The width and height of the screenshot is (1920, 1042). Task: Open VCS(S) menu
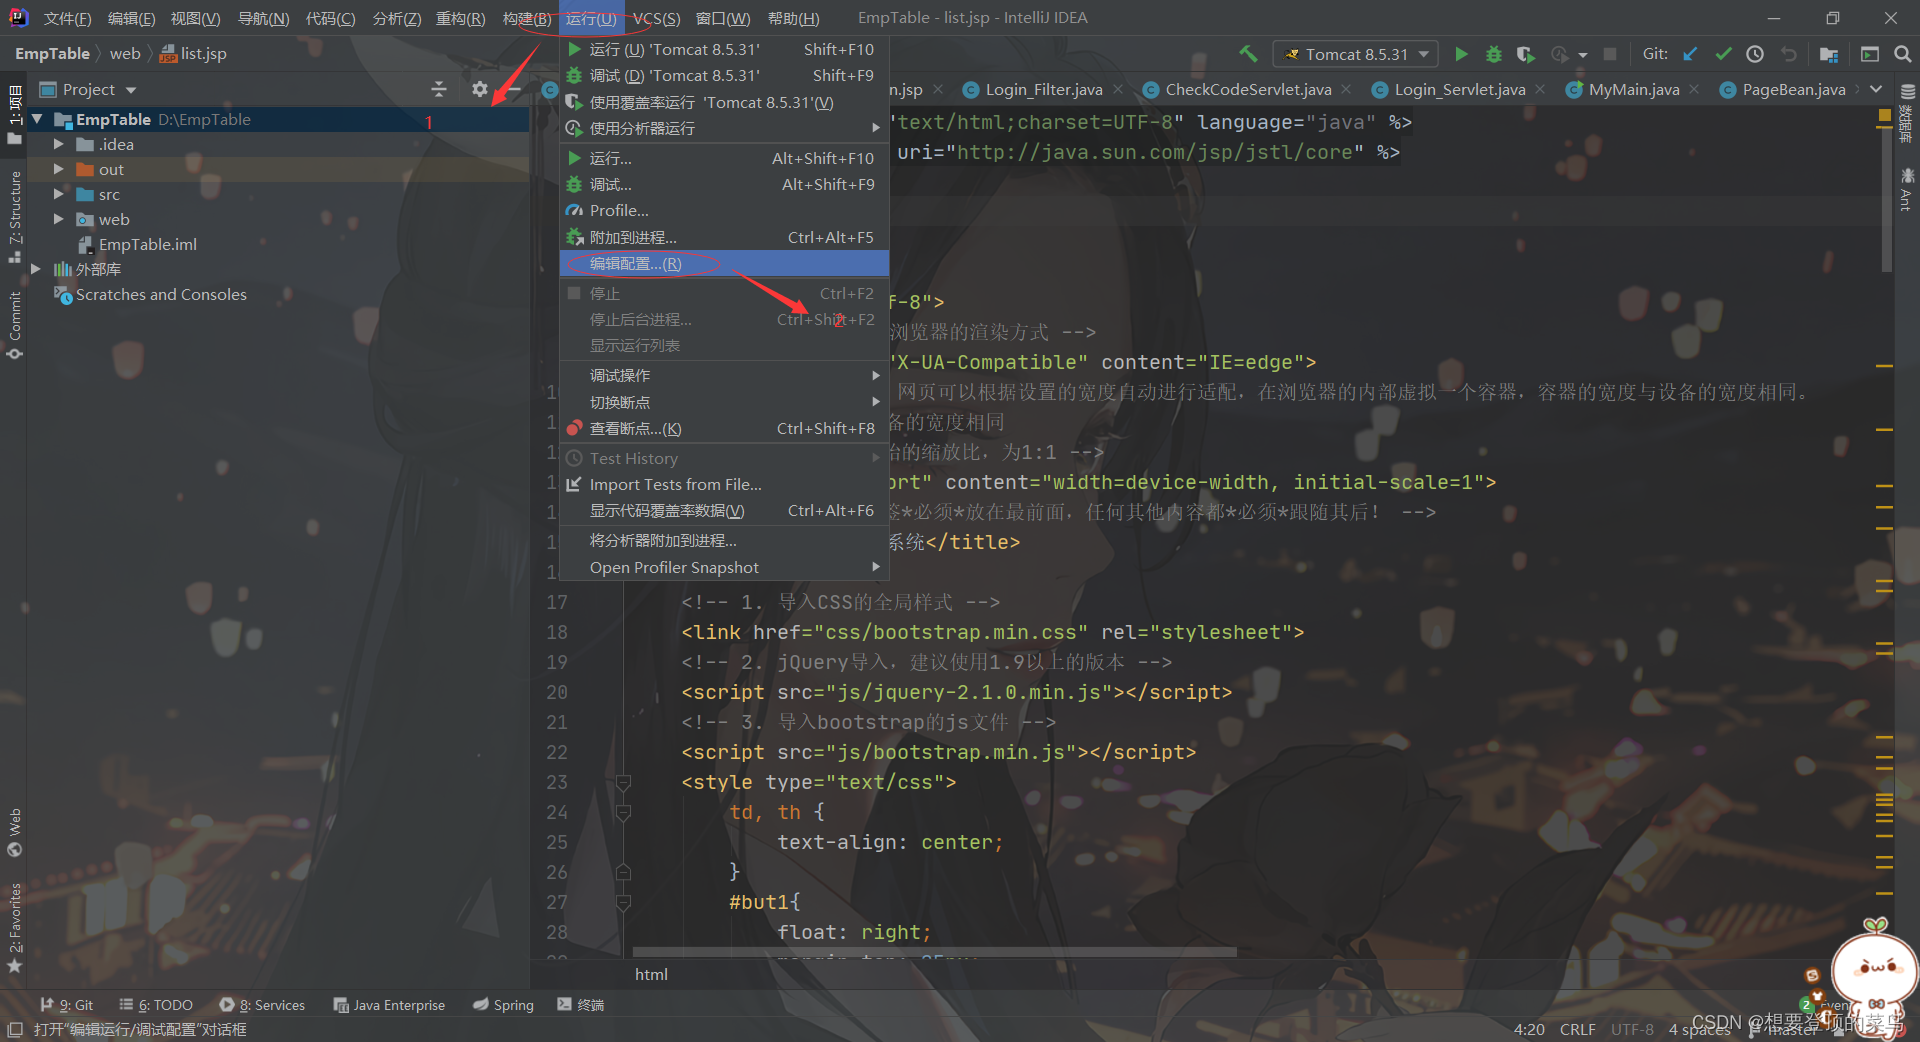[656, 18]
